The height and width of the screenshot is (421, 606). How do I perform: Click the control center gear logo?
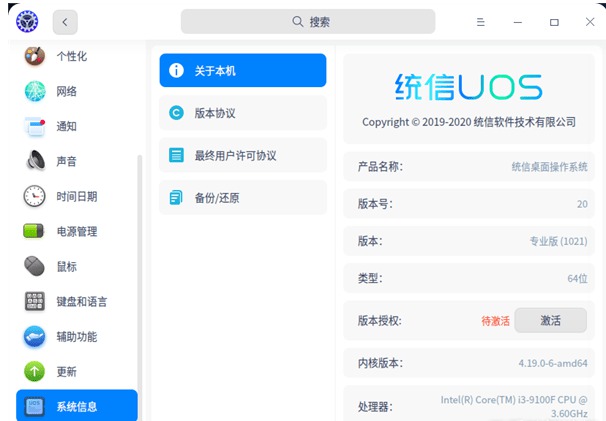[27, 21]
